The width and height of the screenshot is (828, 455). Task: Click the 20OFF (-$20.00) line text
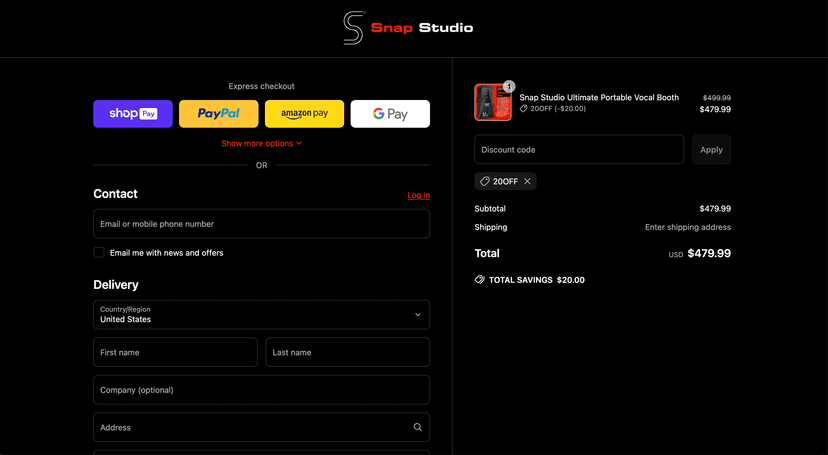coord(558,109)
